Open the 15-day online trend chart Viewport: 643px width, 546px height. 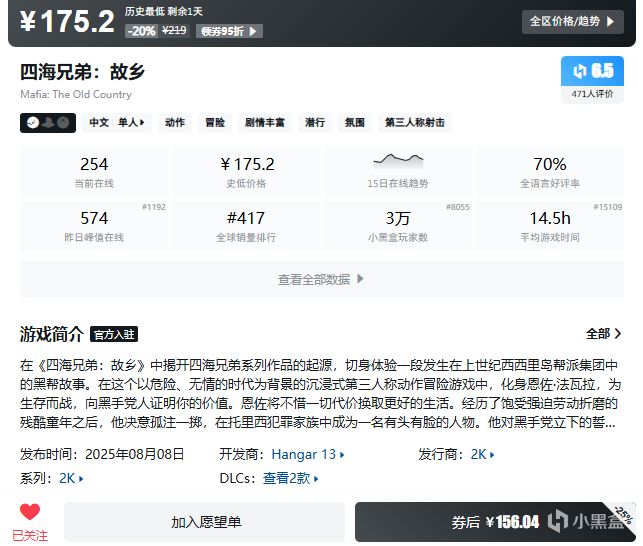click(x=398, y=171)
